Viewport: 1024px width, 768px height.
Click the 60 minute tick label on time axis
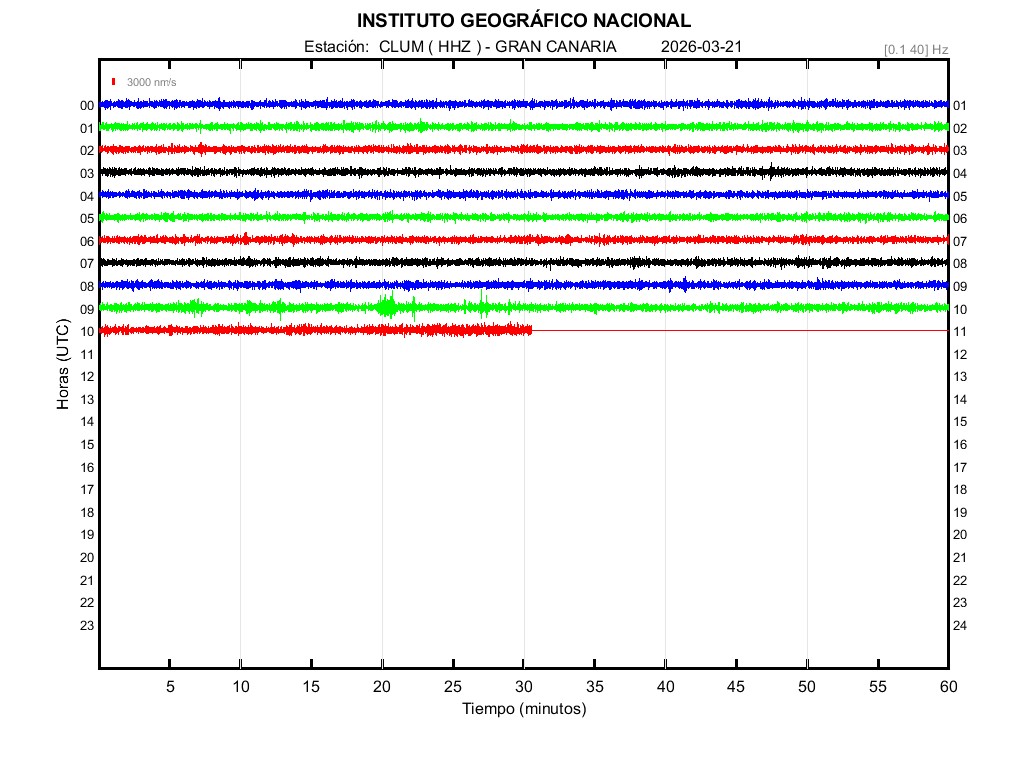click(x=948, y=687)
